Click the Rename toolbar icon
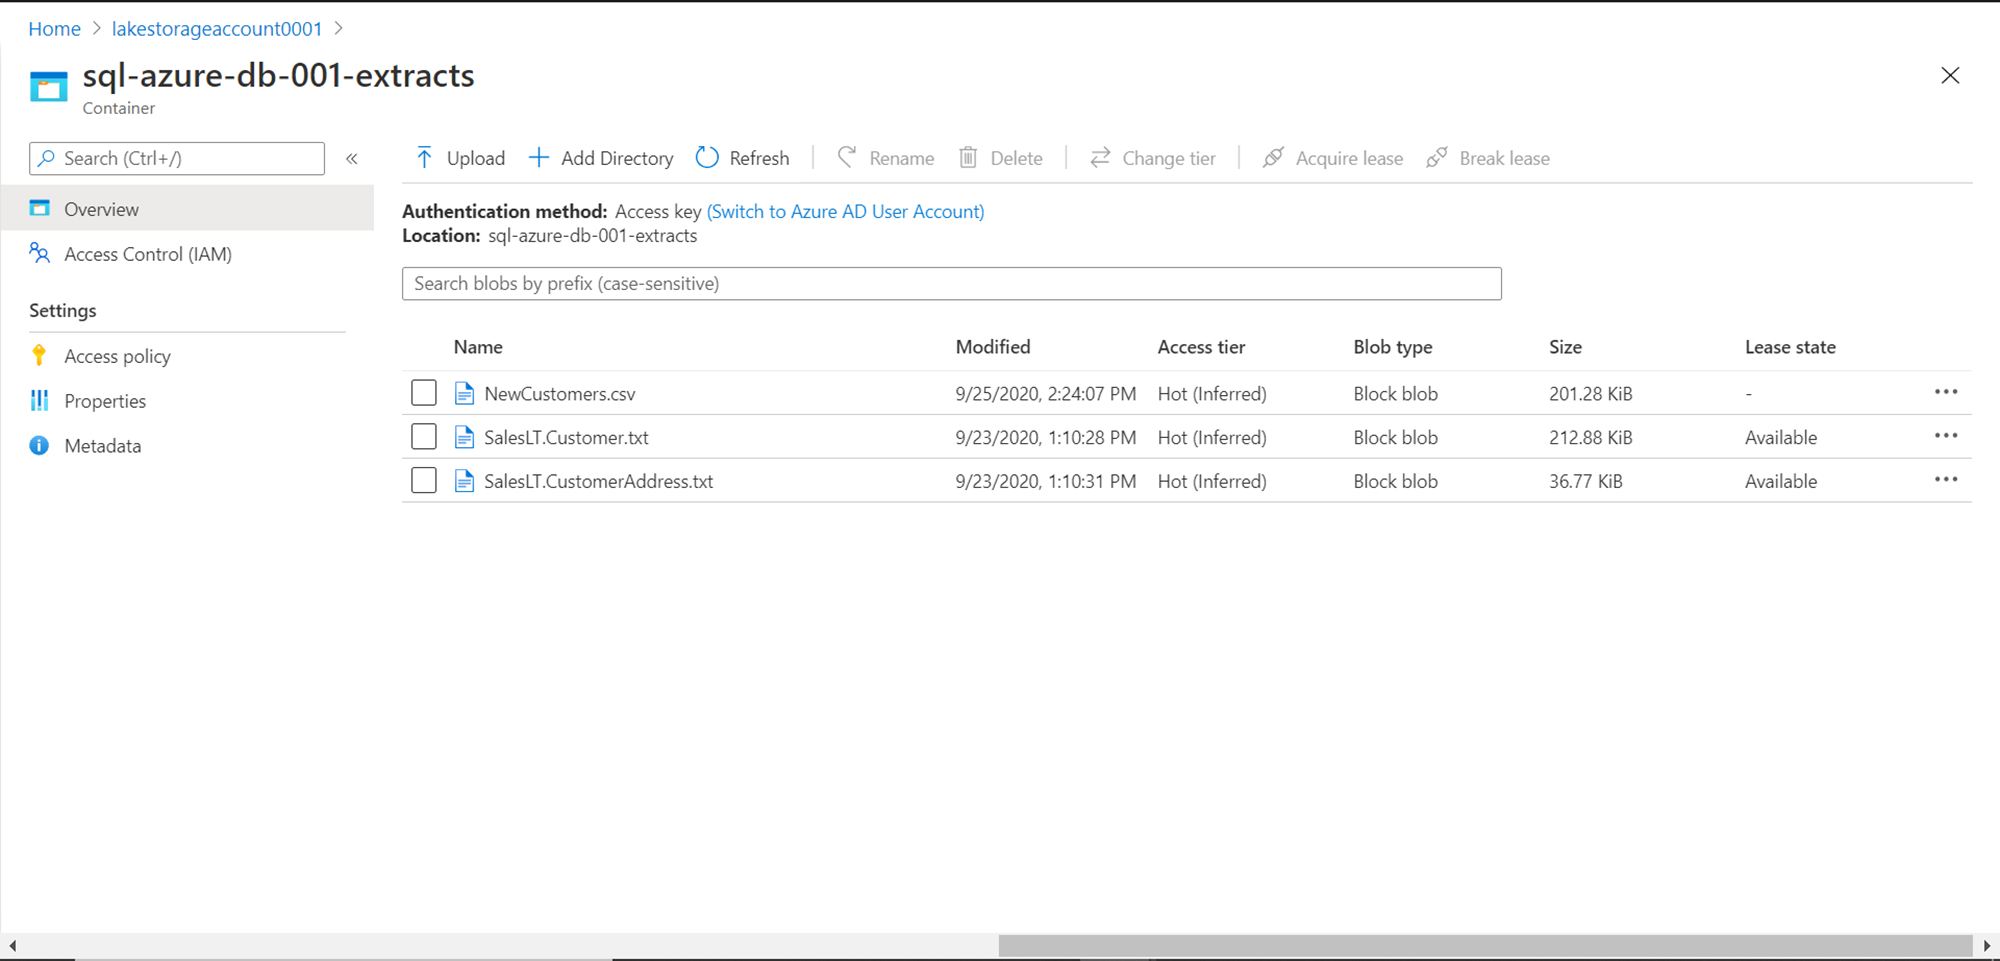This screenshot has height=961, width=2000. click(x=847, y=158)
